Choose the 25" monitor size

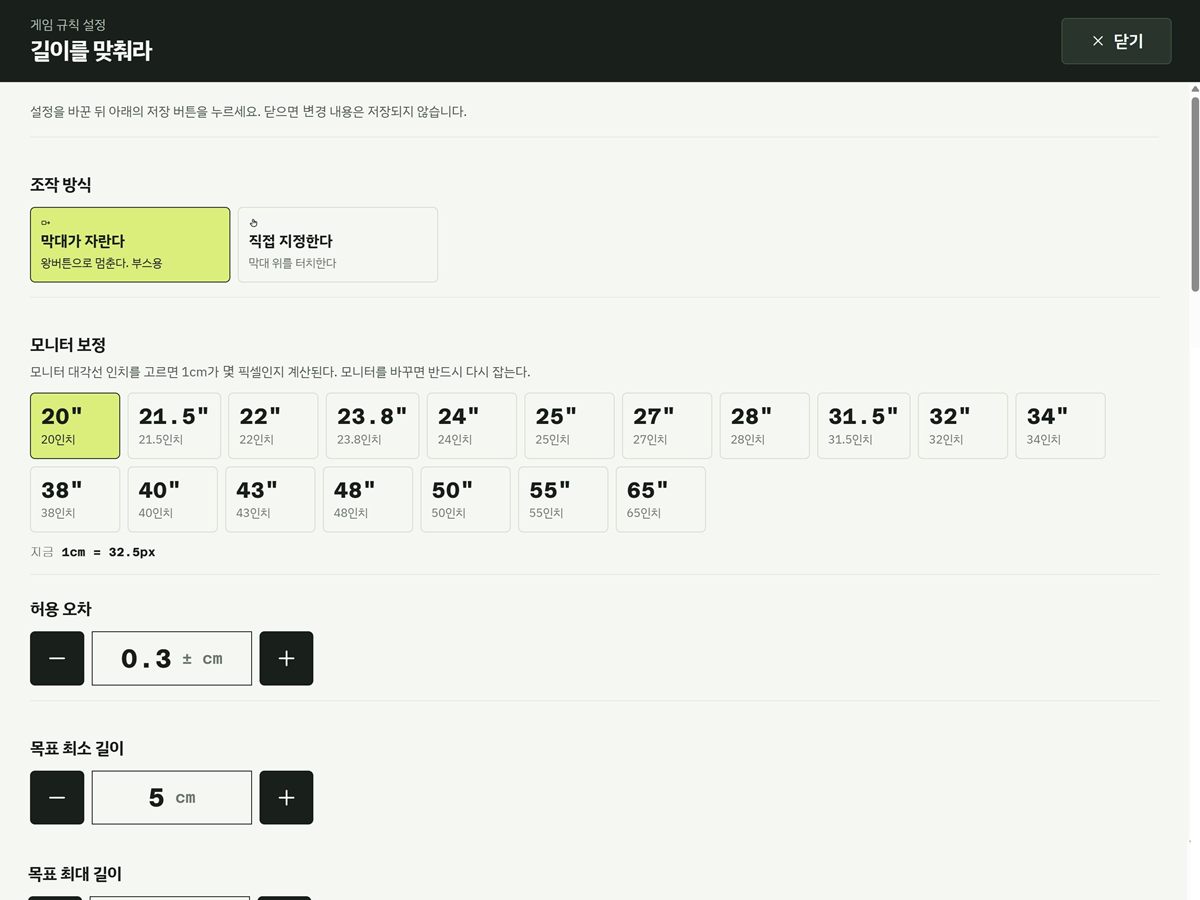coord(569,426)
